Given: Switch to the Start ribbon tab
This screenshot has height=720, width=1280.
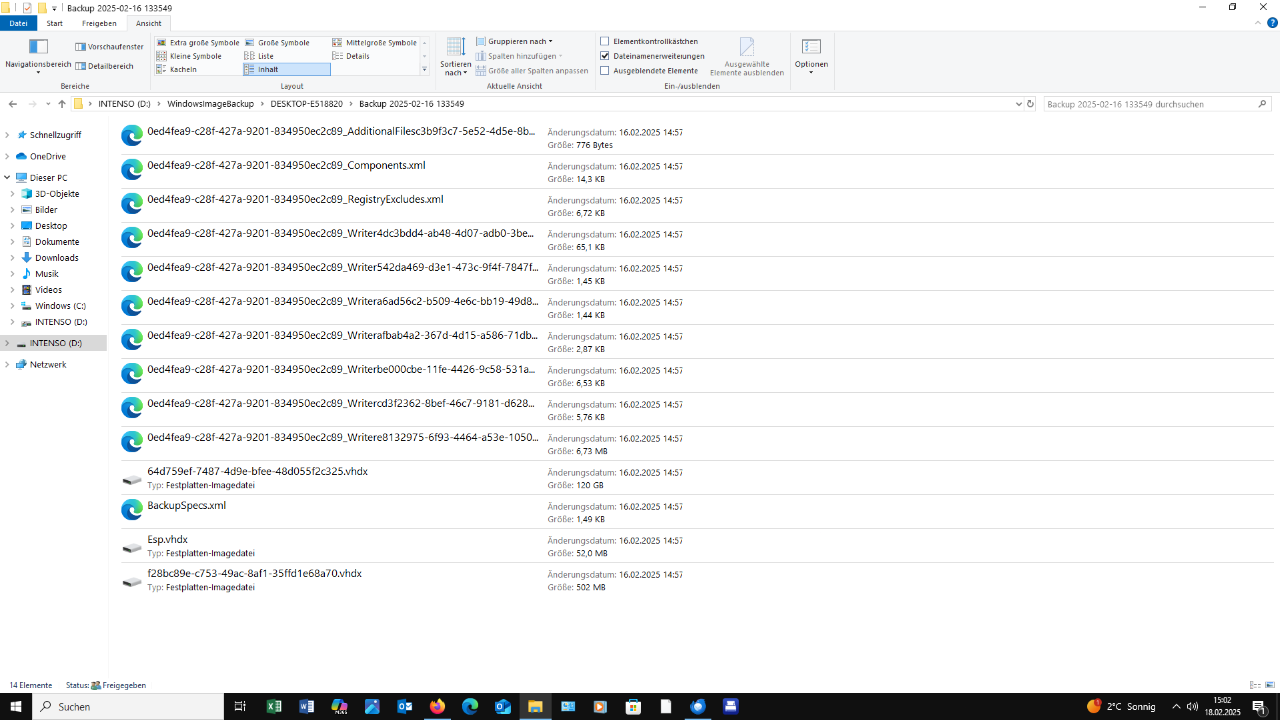Looking at the screenshot, I should pyautogui.click(x=55, y=23).
